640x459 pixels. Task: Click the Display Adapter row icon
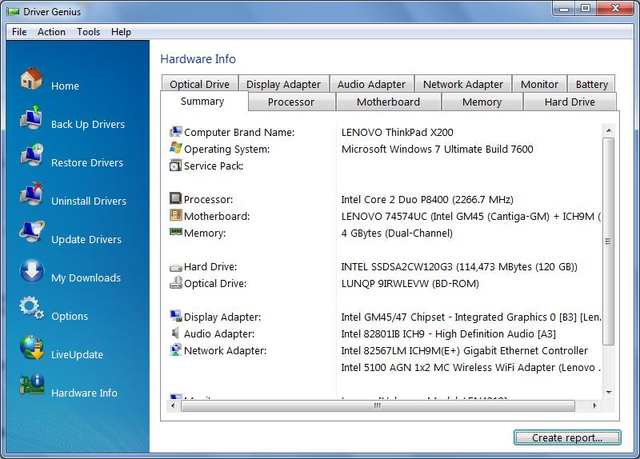click(176, 316)
